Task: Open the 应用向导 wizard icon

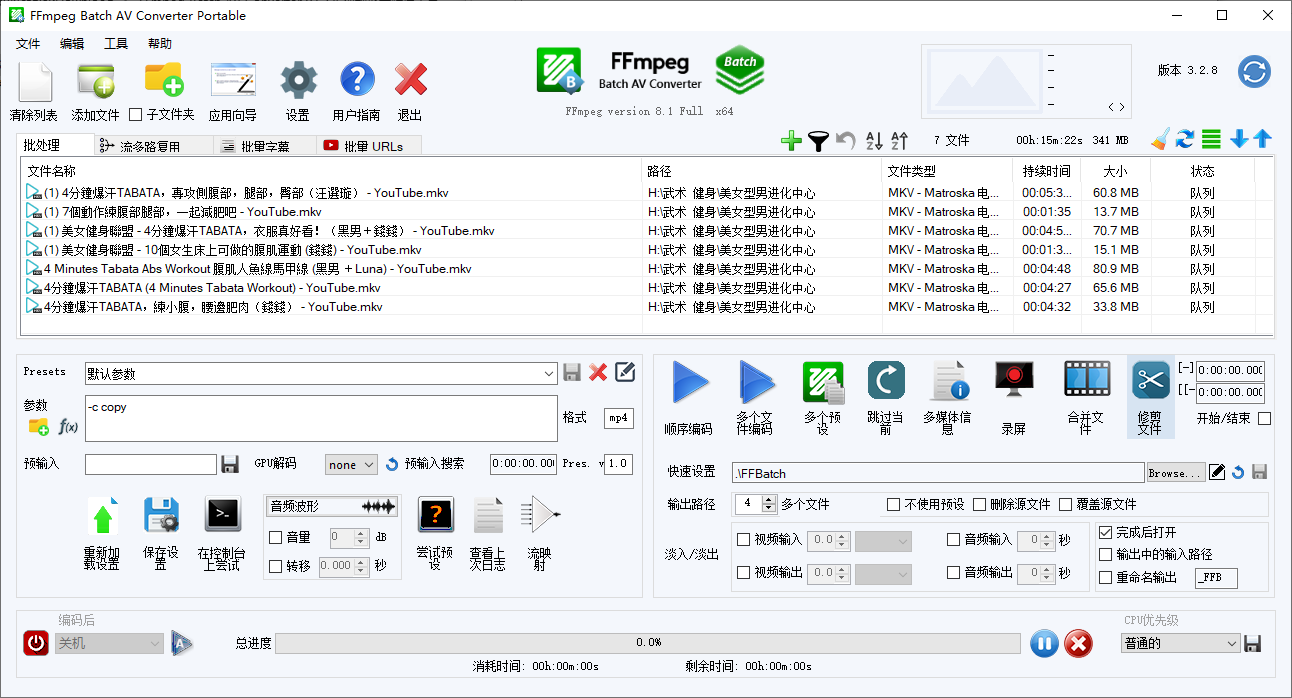Action: click(x=233, y=80)
